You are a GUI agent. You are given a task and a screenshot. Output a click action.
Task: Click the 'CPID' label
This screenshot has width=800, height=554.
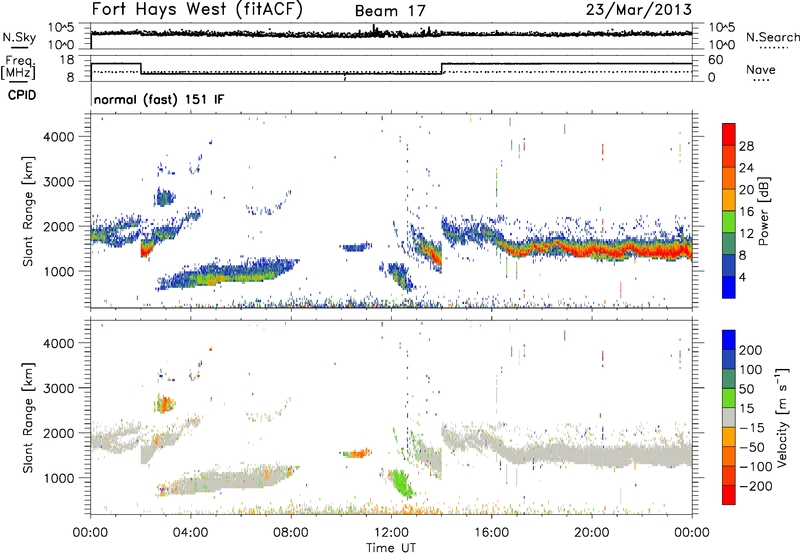point(22,95)
